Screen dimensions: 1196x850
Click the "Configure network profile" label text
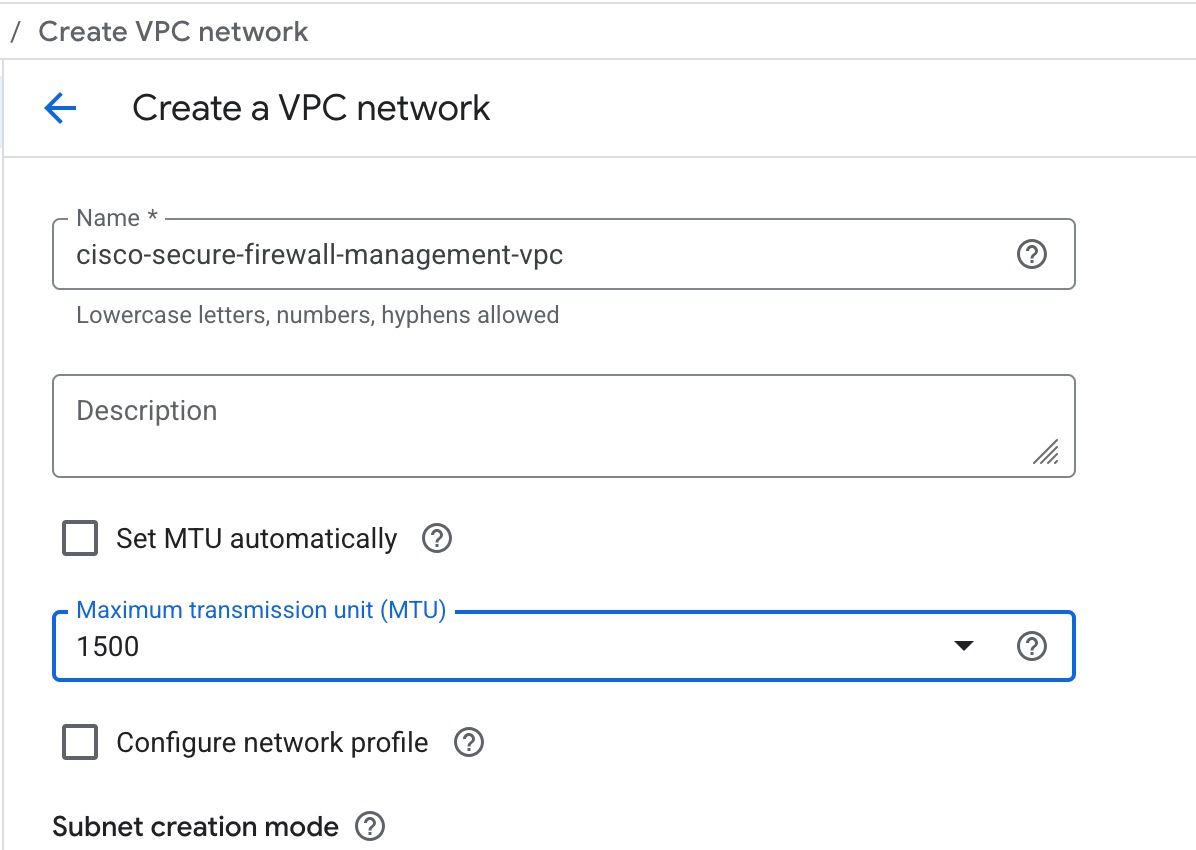click(x=272, y=743)
